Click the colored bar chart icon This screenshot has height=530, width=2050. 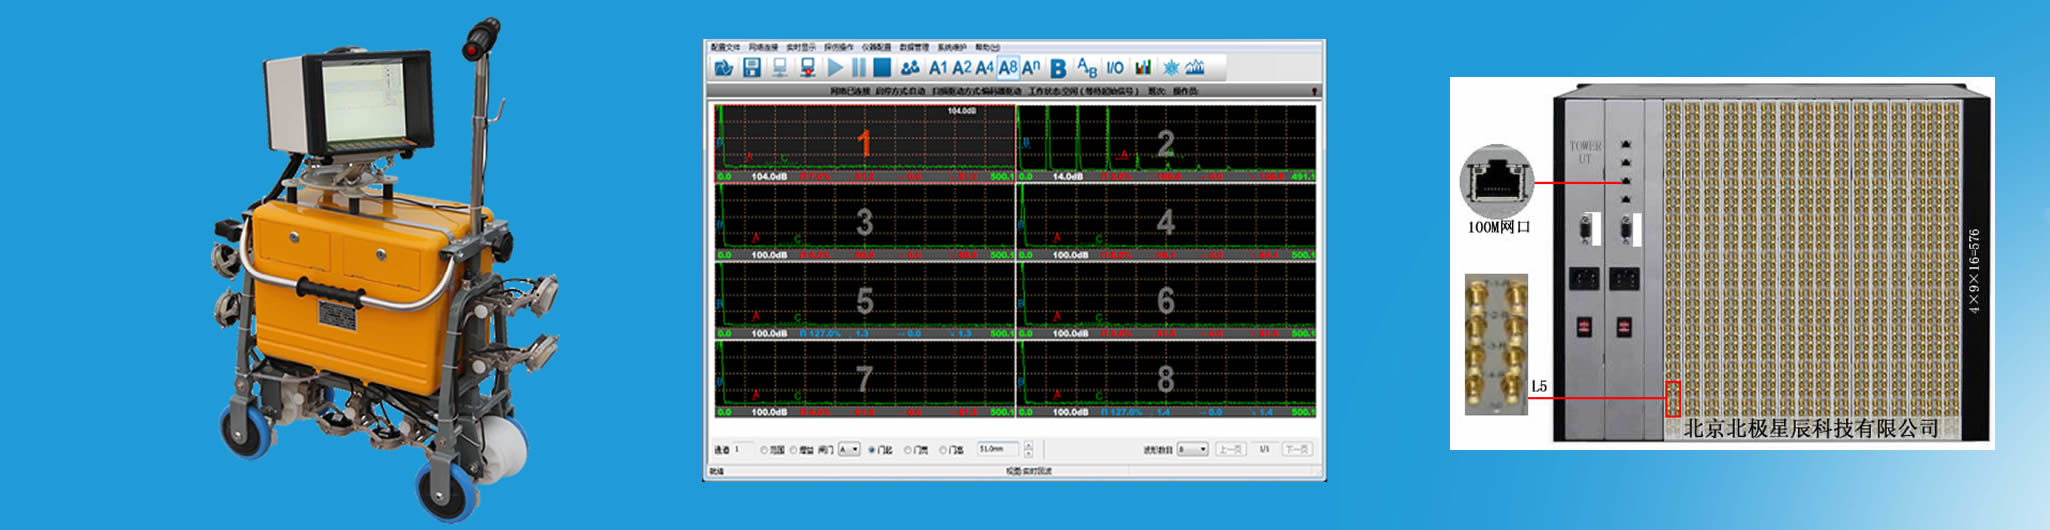(x=1143, y=68)
